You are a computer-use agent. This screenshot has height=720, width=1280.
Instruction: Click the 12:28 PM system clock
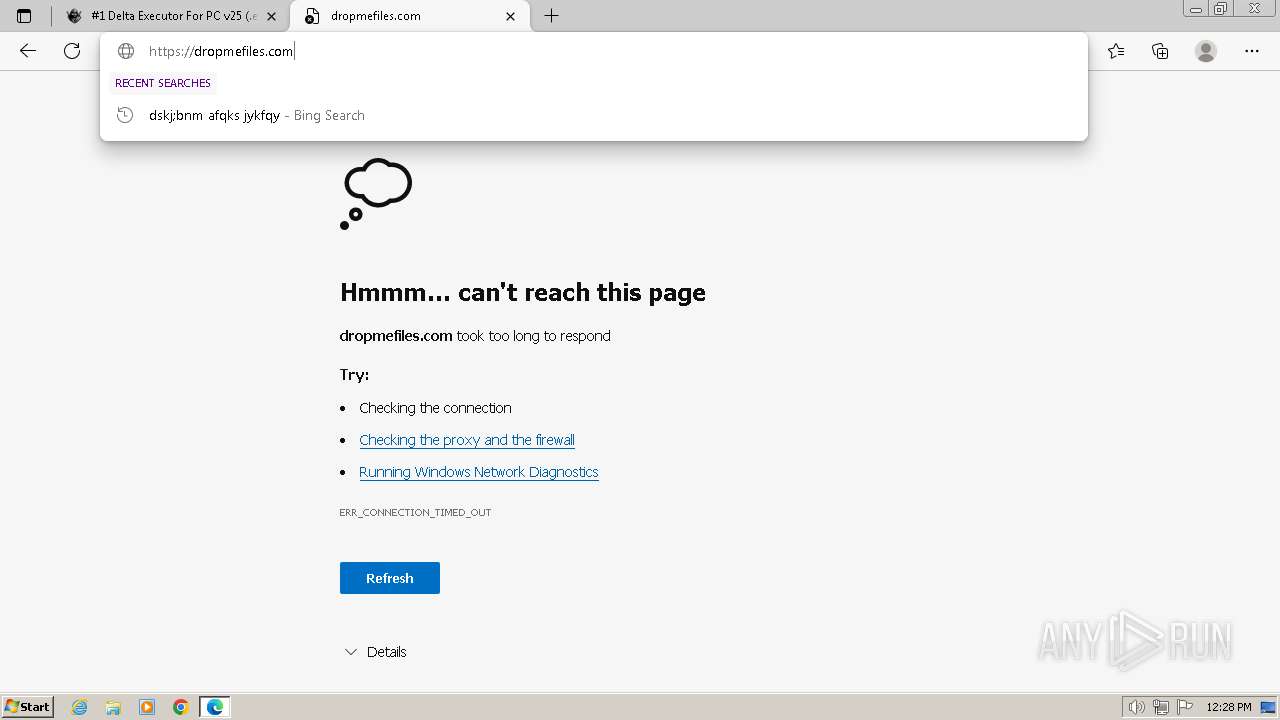pyautogui.click(x=1229, y=707)
